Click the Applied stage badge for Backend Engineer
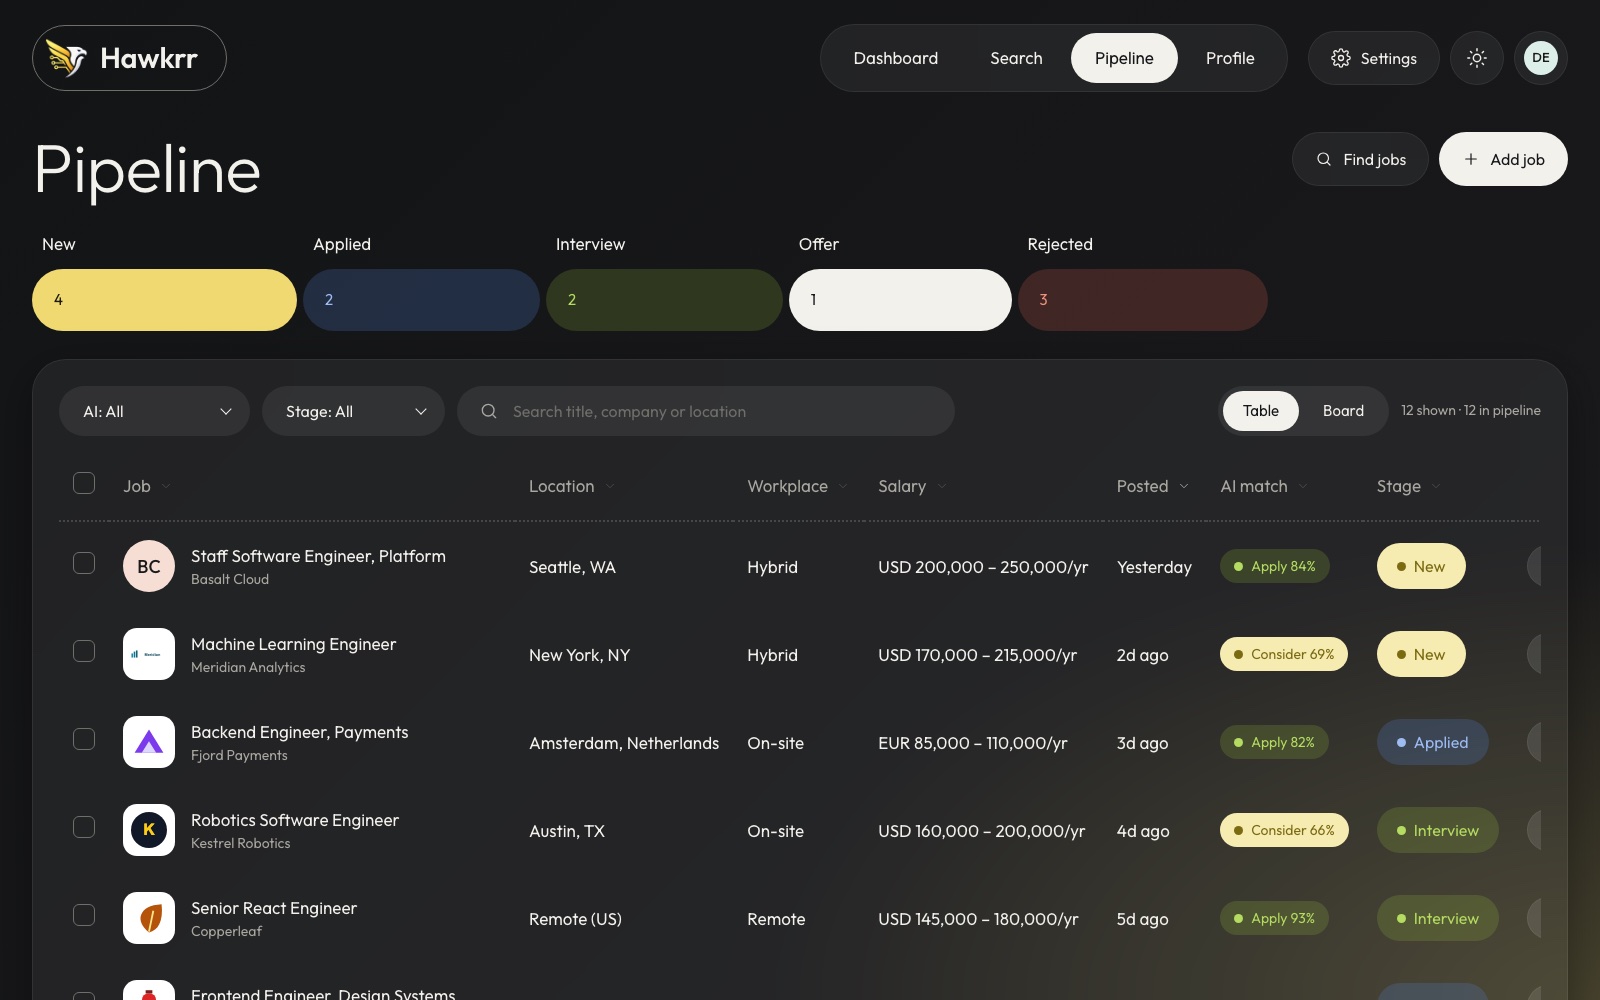Viewport: 1600px width, 1000px height. (1432, 742)
